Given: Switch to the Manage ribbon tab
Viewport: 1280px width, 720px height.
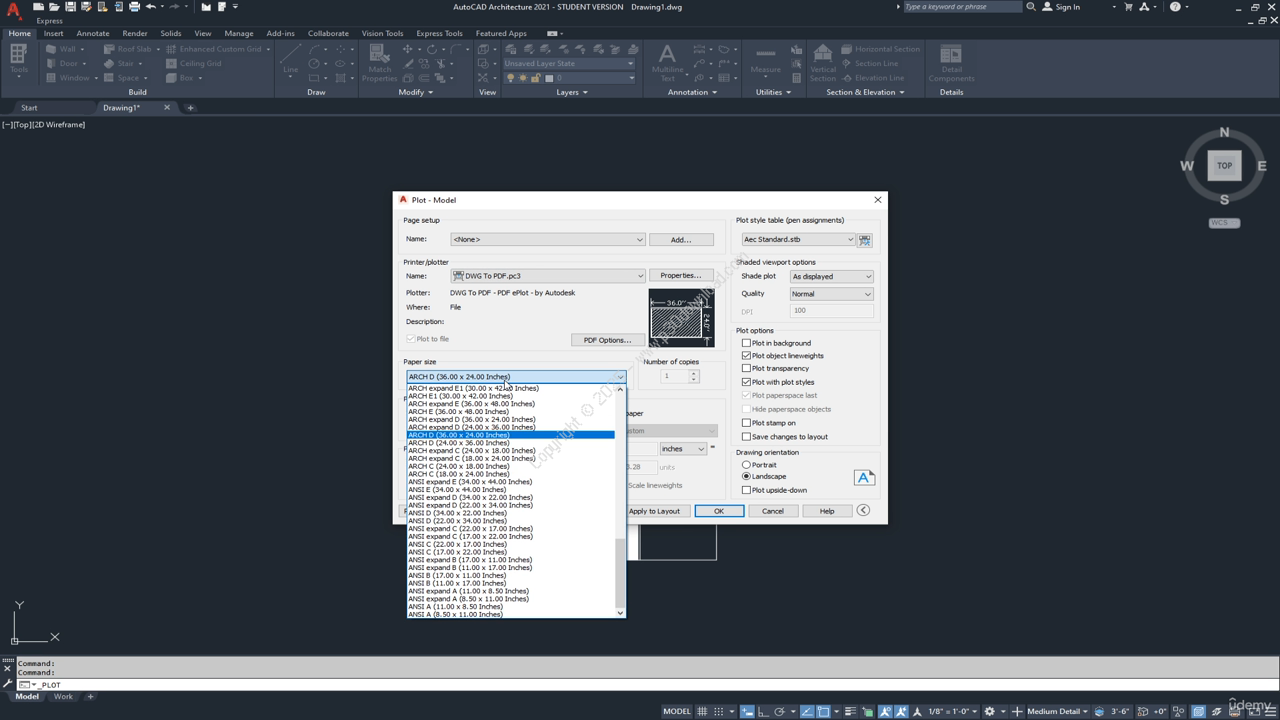Looking at the screenshot, I should coord(238,33).
